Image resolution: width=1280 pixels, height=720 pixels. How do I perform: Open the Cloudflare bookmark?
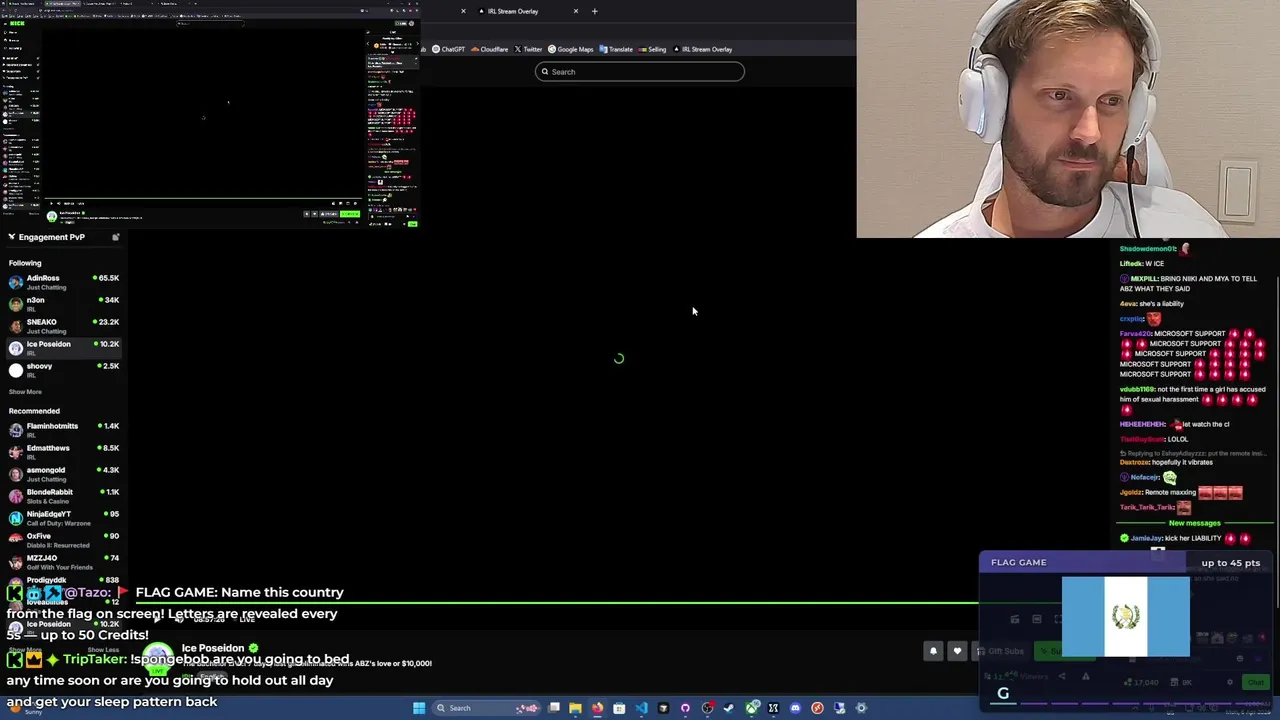[x=489, y=49]
